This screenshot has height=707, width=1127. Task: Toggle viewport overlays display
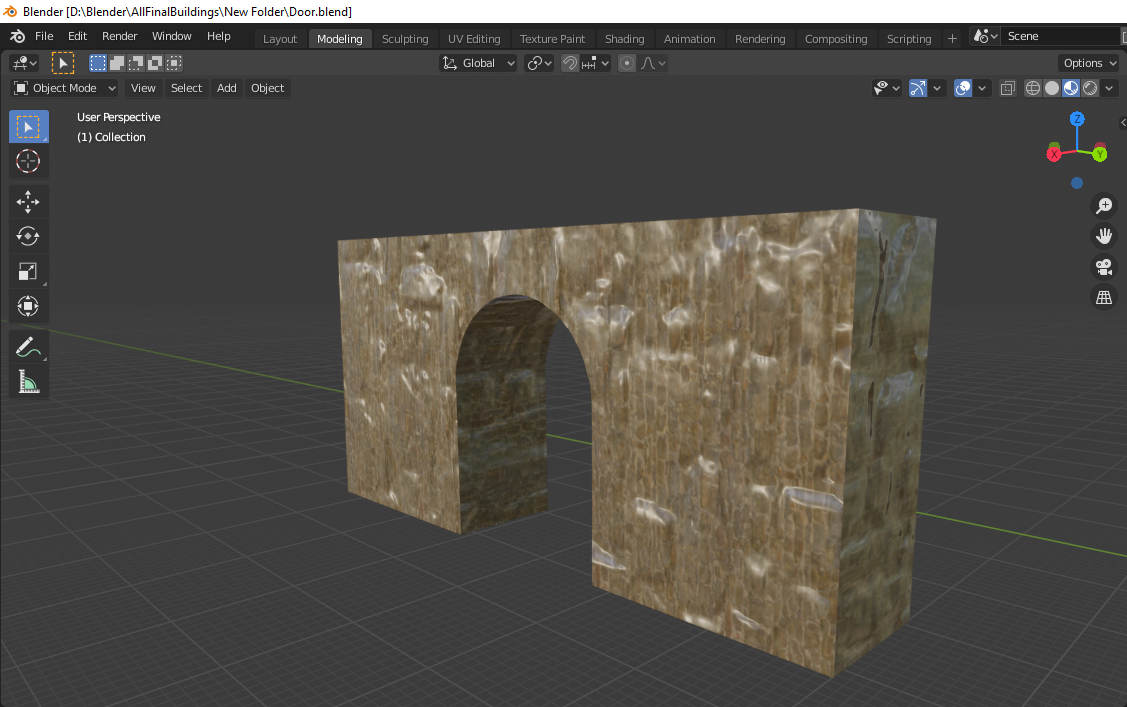(x=962, y=88)
